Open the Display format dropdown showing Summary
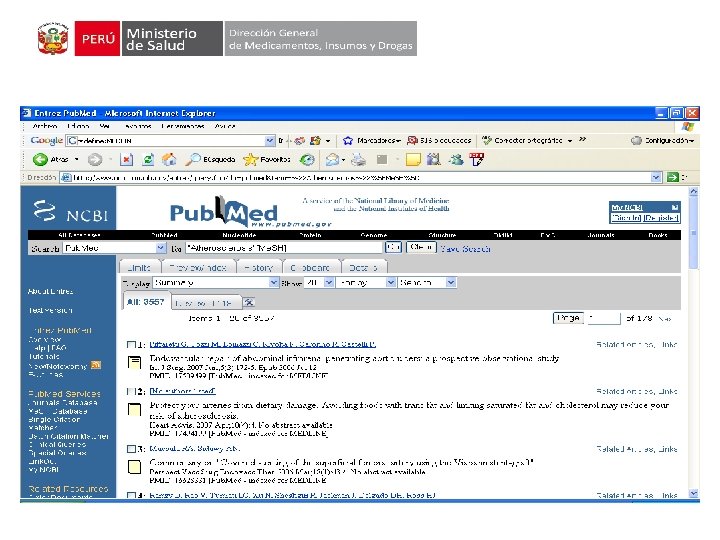720x540 pixels. [x=216, y=282]
